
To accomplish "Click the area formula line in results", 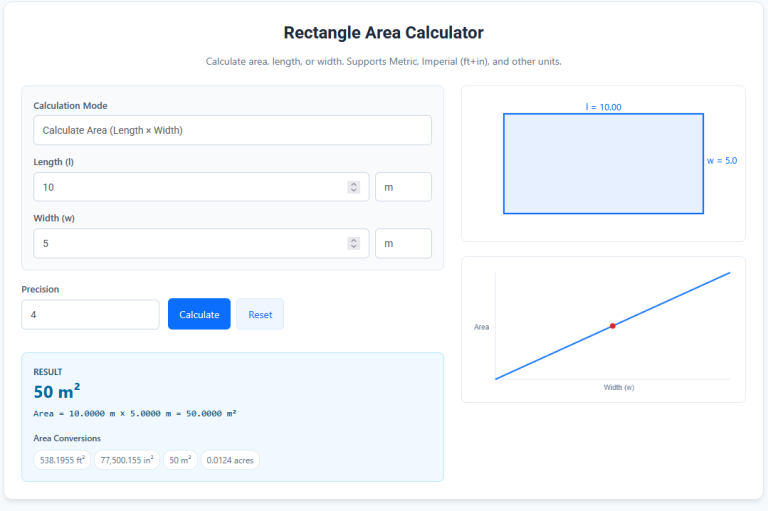I will pyautogui.click(x=135, y=414).
